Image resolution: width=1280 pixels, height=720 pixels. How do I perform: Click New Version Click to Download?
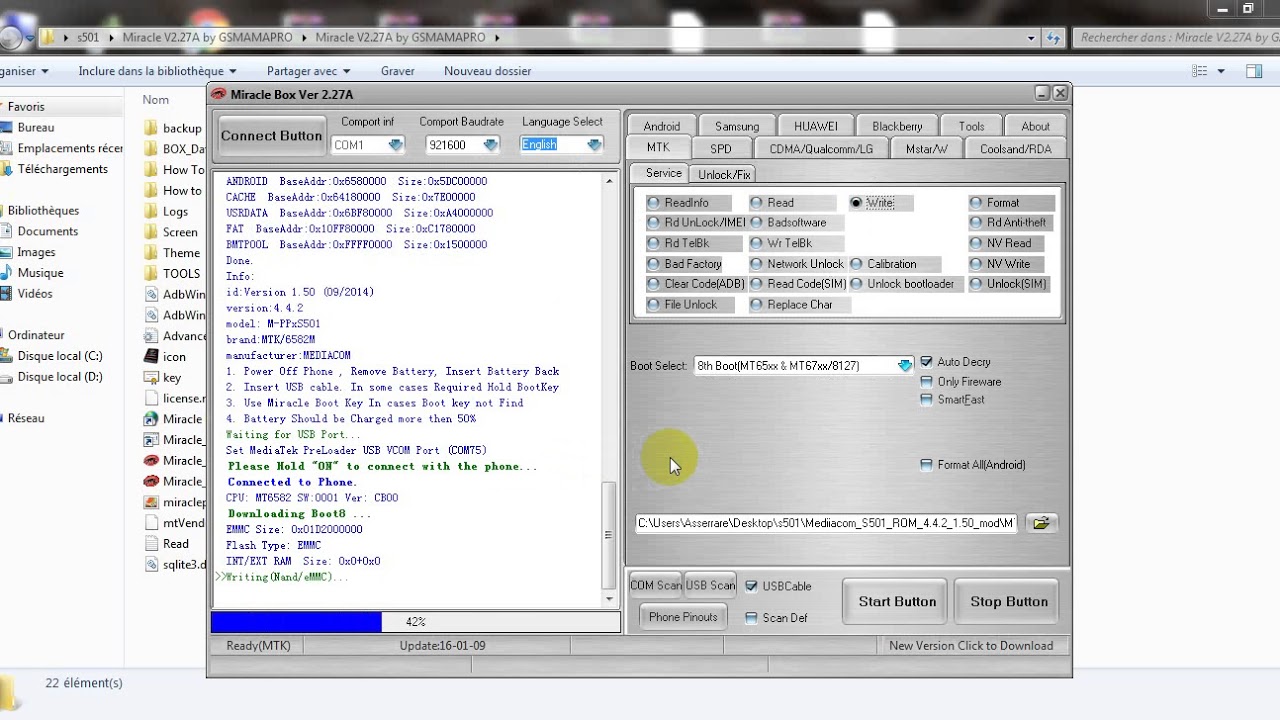971,646
